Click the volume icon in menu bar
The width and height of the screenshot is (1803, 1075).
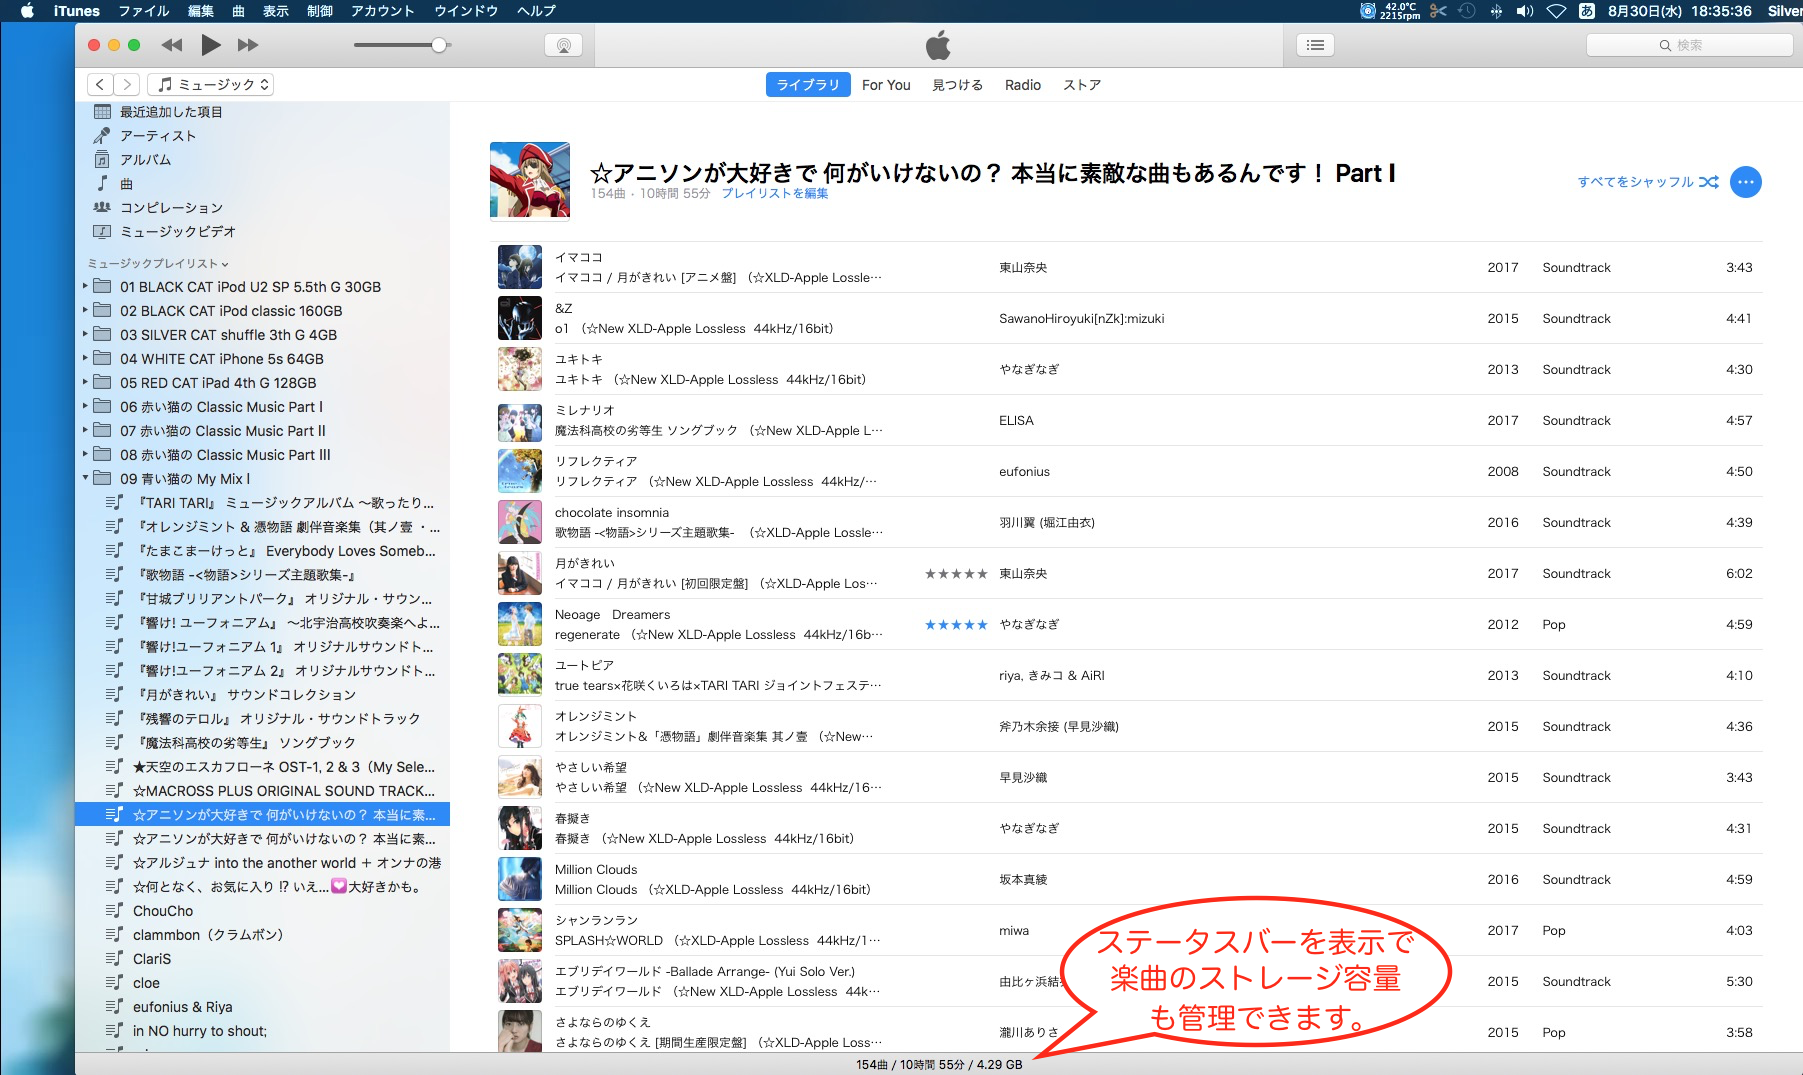(x=1525, y=11)
